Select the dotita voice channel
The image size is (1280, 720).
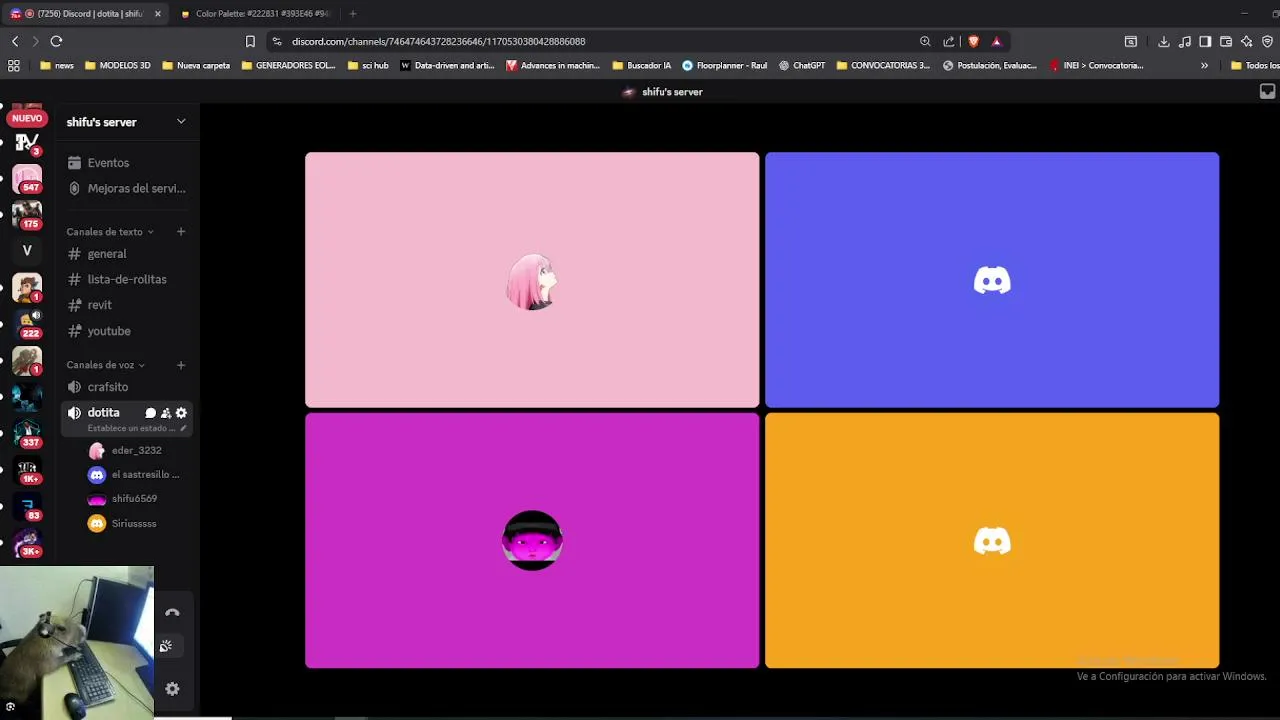click(x=103, y=412)
